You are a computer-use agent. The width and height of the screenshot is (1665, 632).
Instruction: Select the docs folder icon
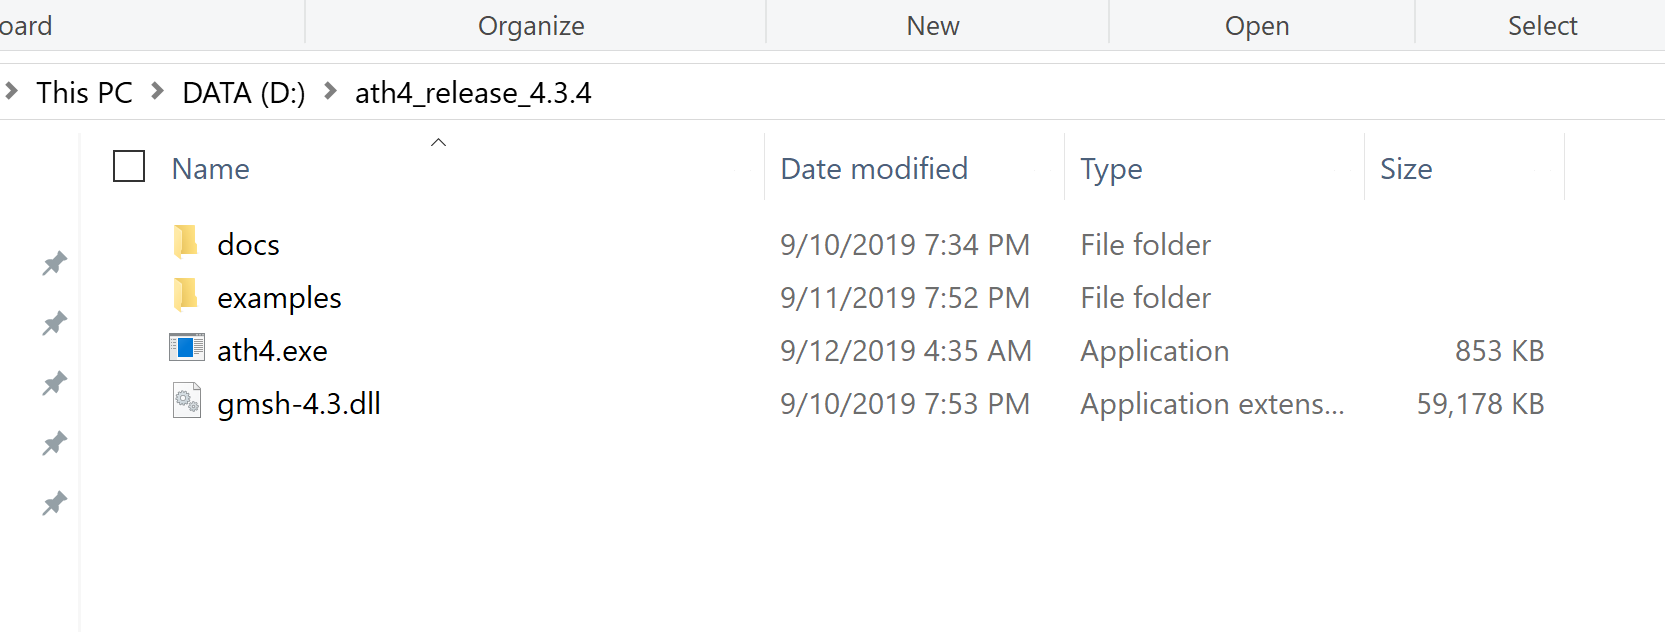point(185,242)
